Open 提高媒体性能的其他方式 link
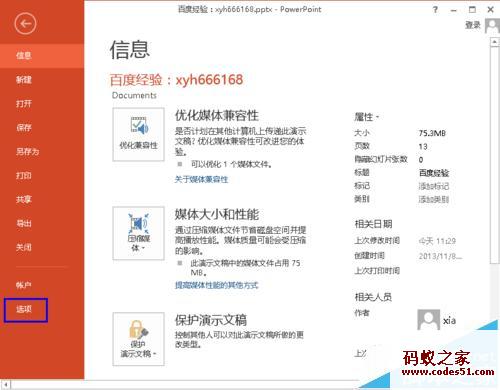500x390 pixels. click(217, 285)
